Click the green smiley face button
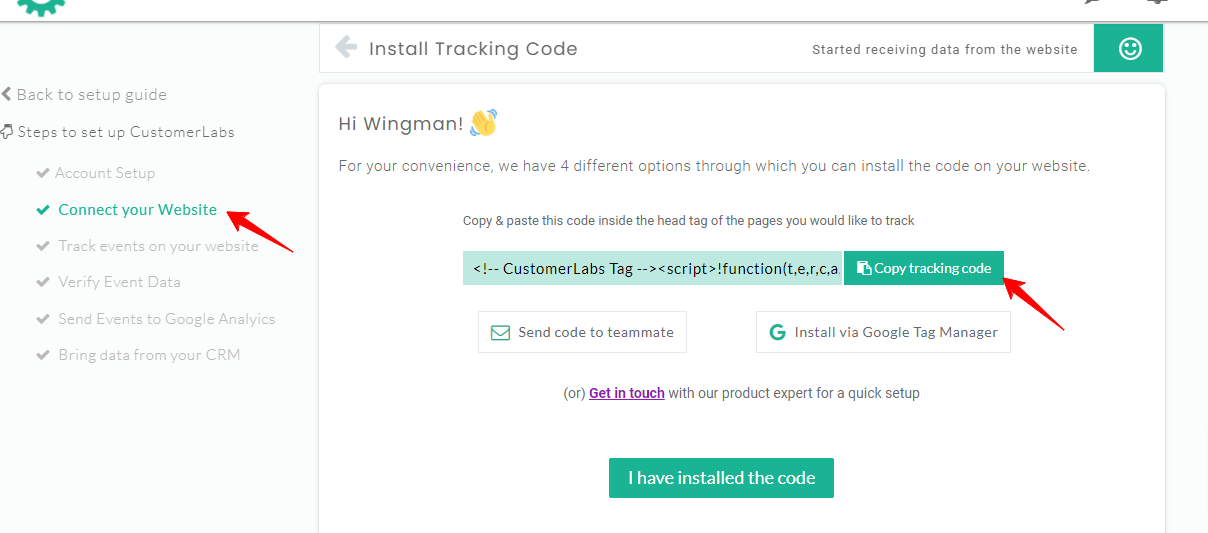Image resolution: width=1208 pixels, height=533 pixels. tap(1129, 49)
